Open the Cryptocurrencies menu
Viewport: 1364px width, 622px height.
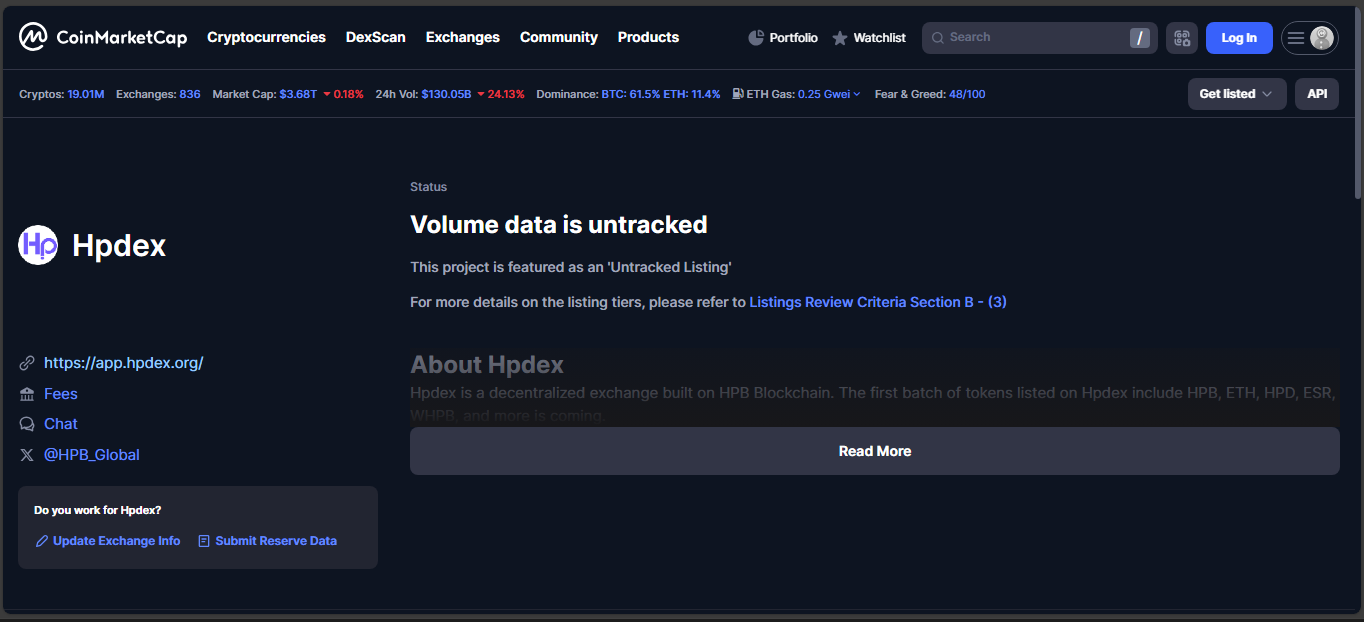click(266, 37)
